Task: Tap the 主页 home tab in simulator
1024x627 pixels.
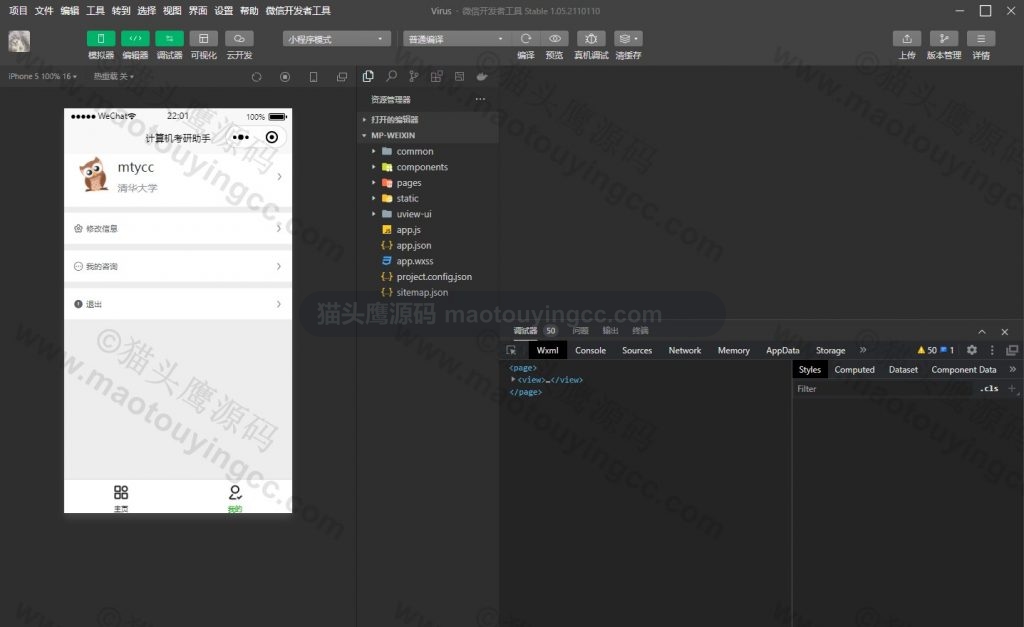Action: pos(121,498)
